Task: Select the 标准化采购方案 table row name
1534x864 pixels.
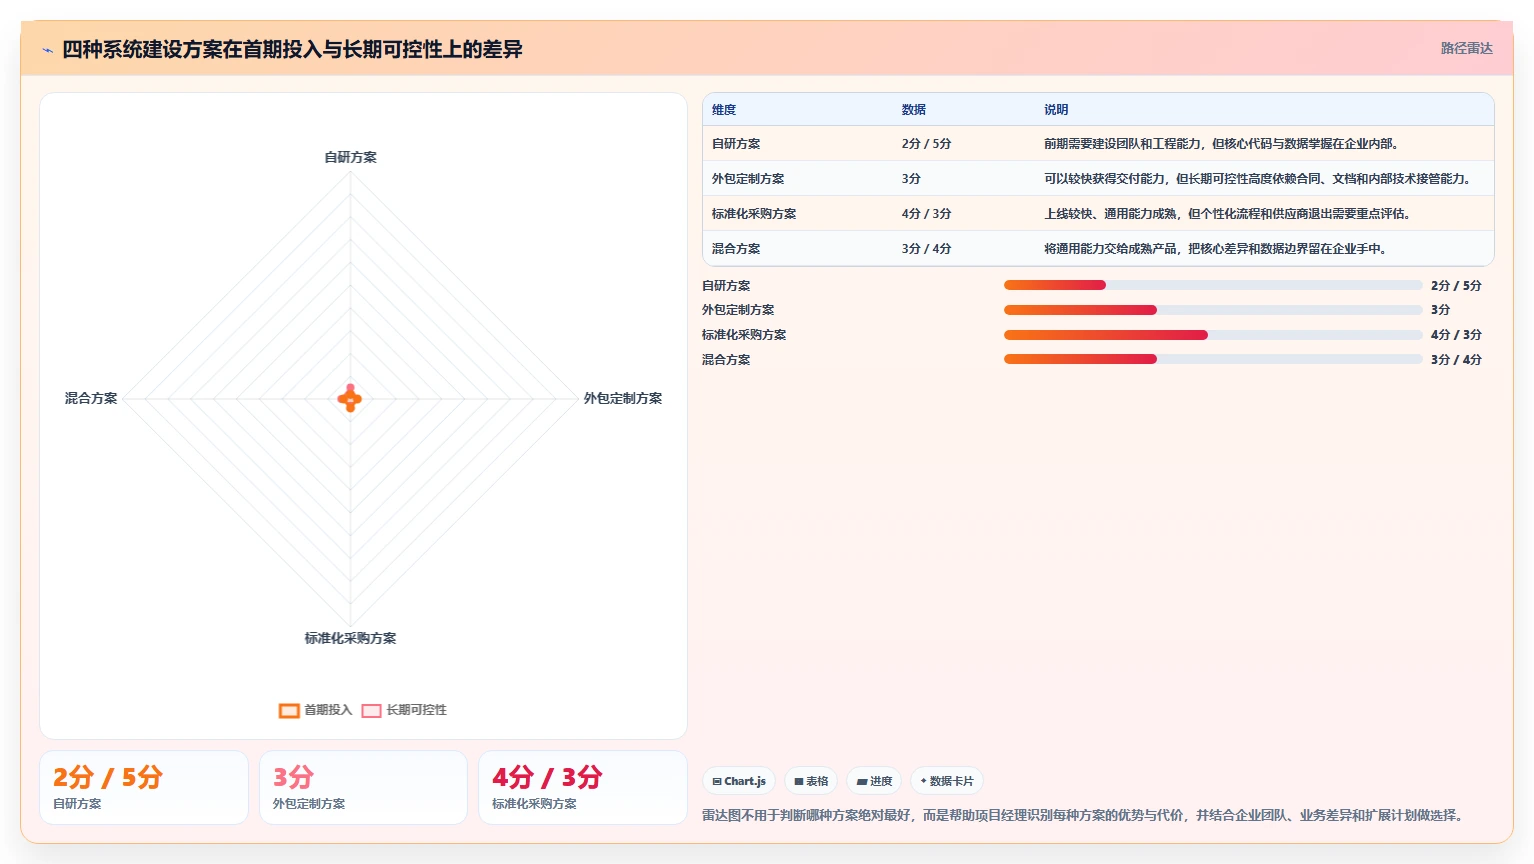Action: (x=754, y=214)
